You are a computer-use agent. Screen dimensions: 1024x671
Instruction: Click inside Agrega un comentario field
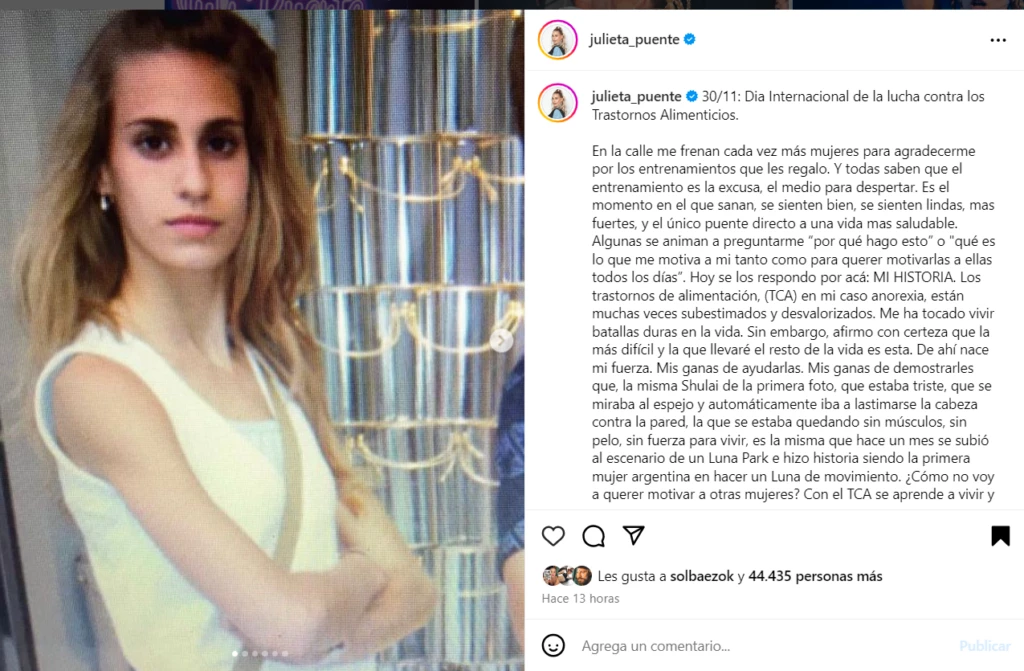click(764, 646)
